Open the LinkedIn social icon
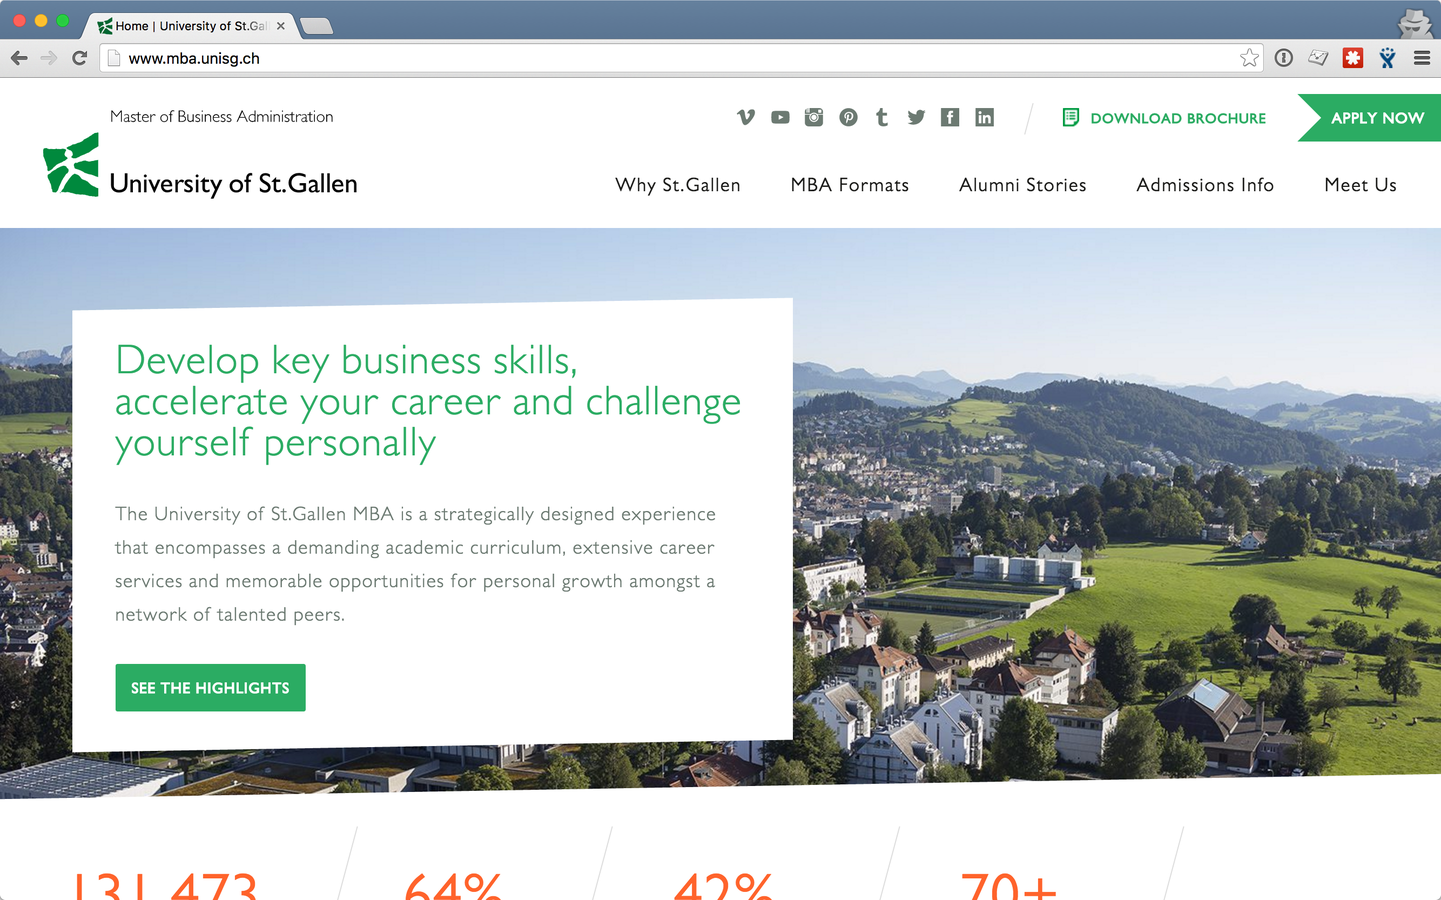This screenshot has height=900, width=1441. [984, 117]
